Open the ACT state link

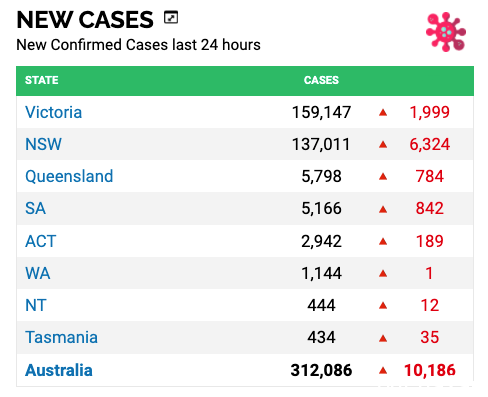point(40,241)
